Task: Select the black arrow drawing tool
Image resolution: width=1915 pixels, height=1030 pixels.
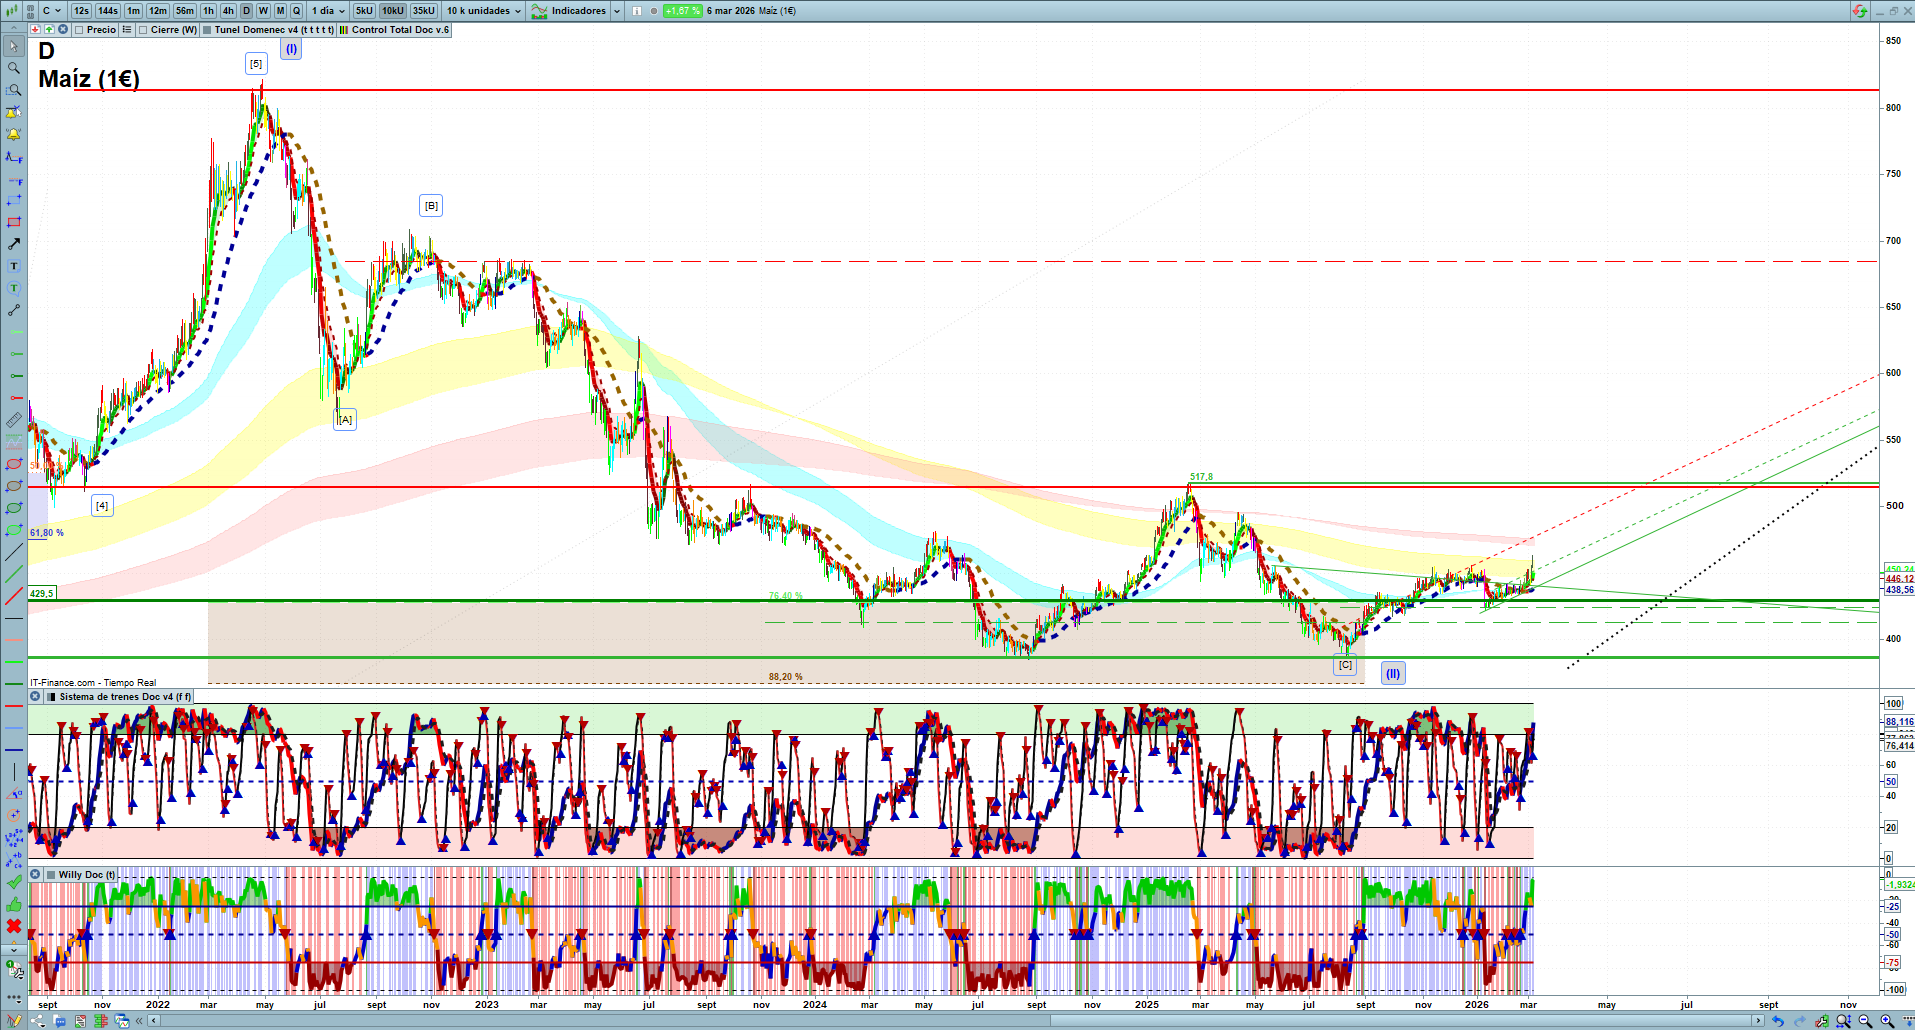Action: point(14,244)
